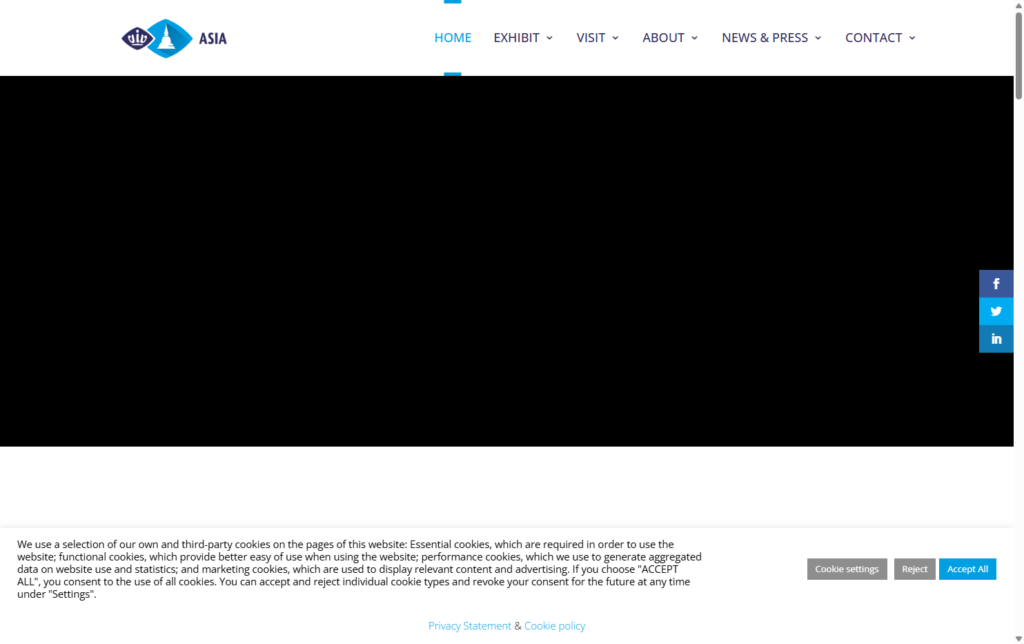The image size is (1024, 644).
Task: Expand the VISIT dropdown
Action: coord(597,37)
